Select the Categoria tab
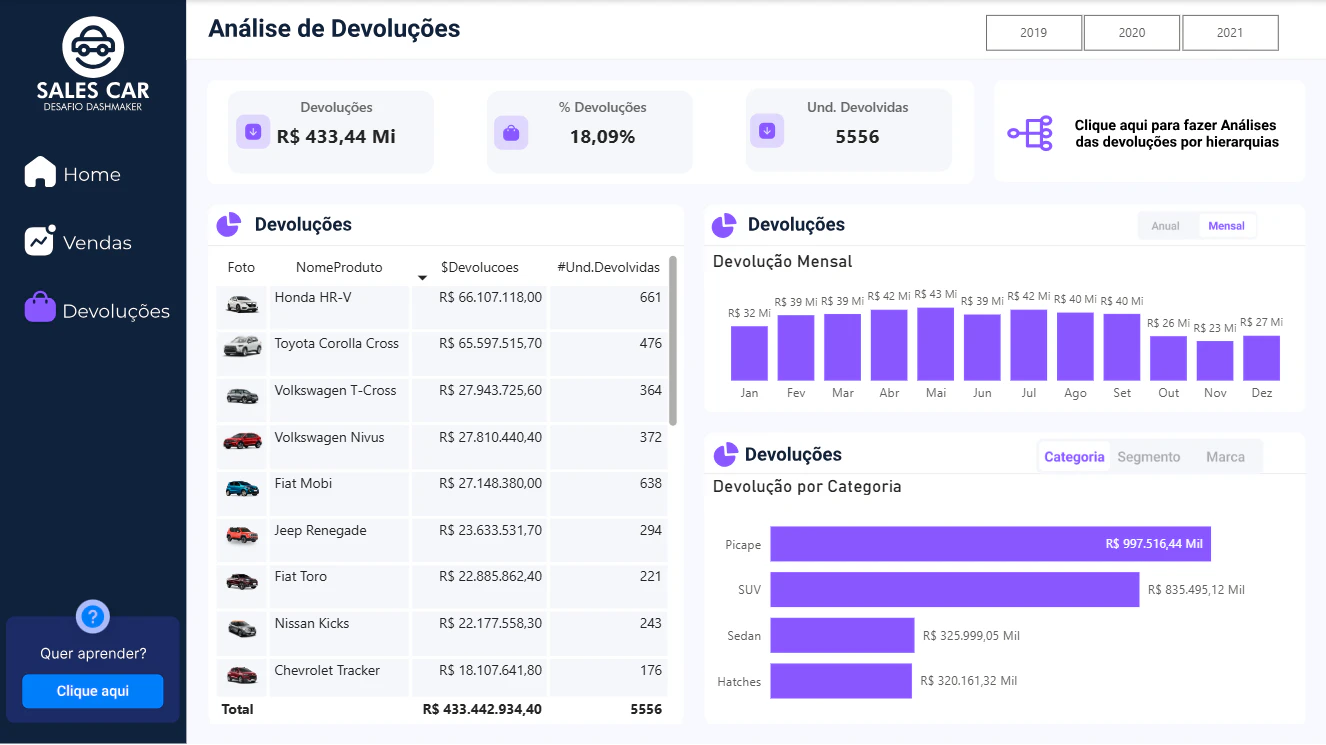The height and width of the screenshot is (745, 1326). click(x=1074, y=457)
